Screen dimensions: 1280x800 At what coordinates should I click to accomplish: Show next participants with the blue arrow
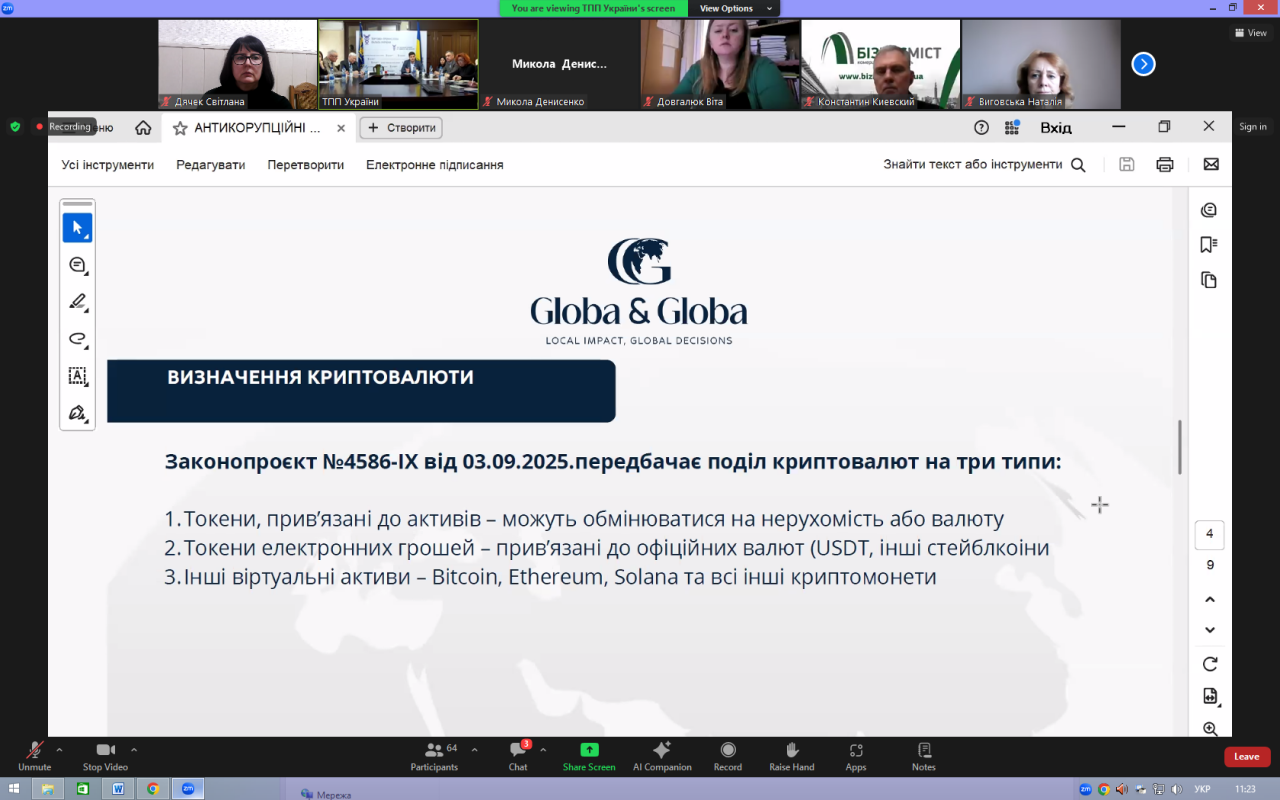(1143, 64)
